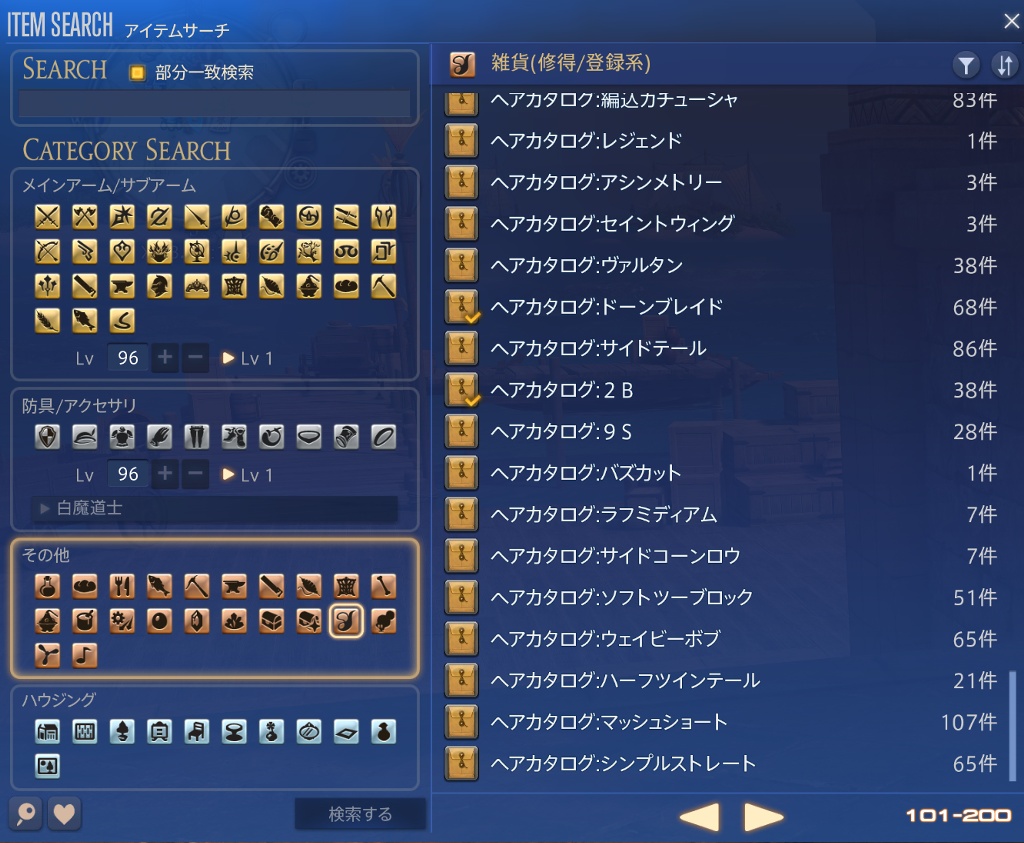Click the 検索する button
Image resolution: width=1024 pixels, height=843 pixels.
pos(360,814)
